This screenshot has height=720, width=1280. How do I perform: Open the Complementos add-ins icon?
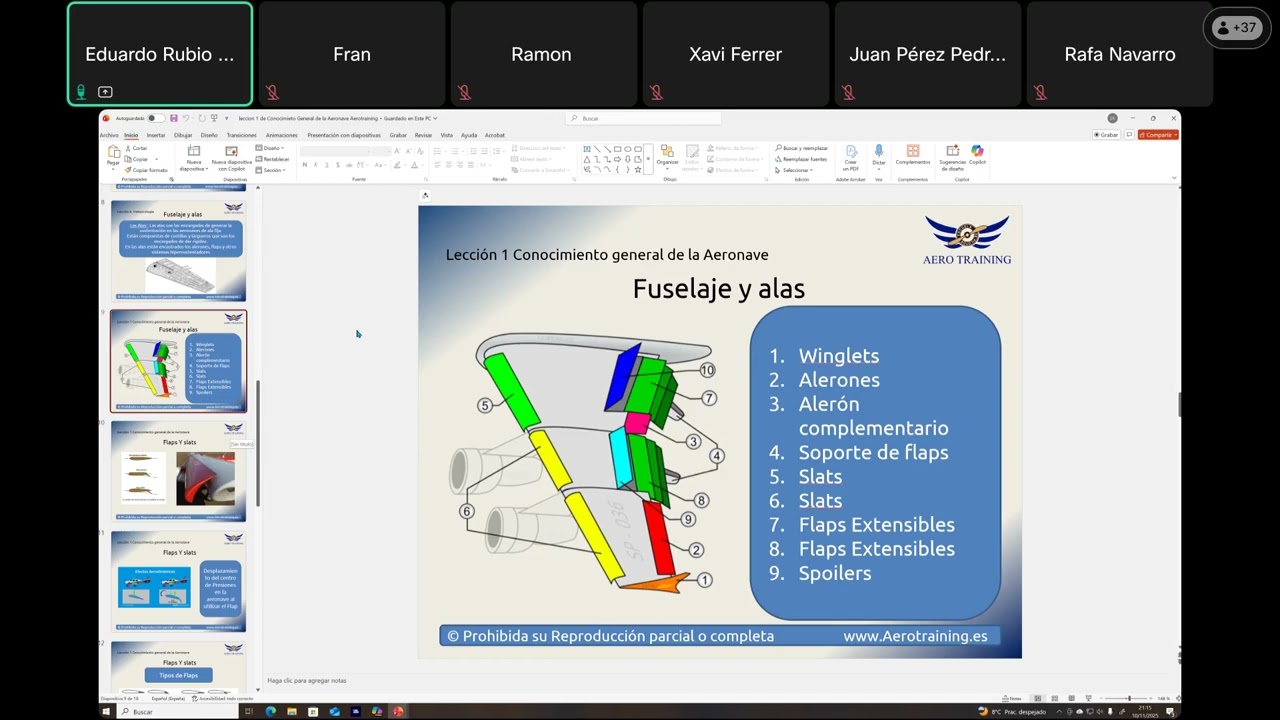point(913,150)
